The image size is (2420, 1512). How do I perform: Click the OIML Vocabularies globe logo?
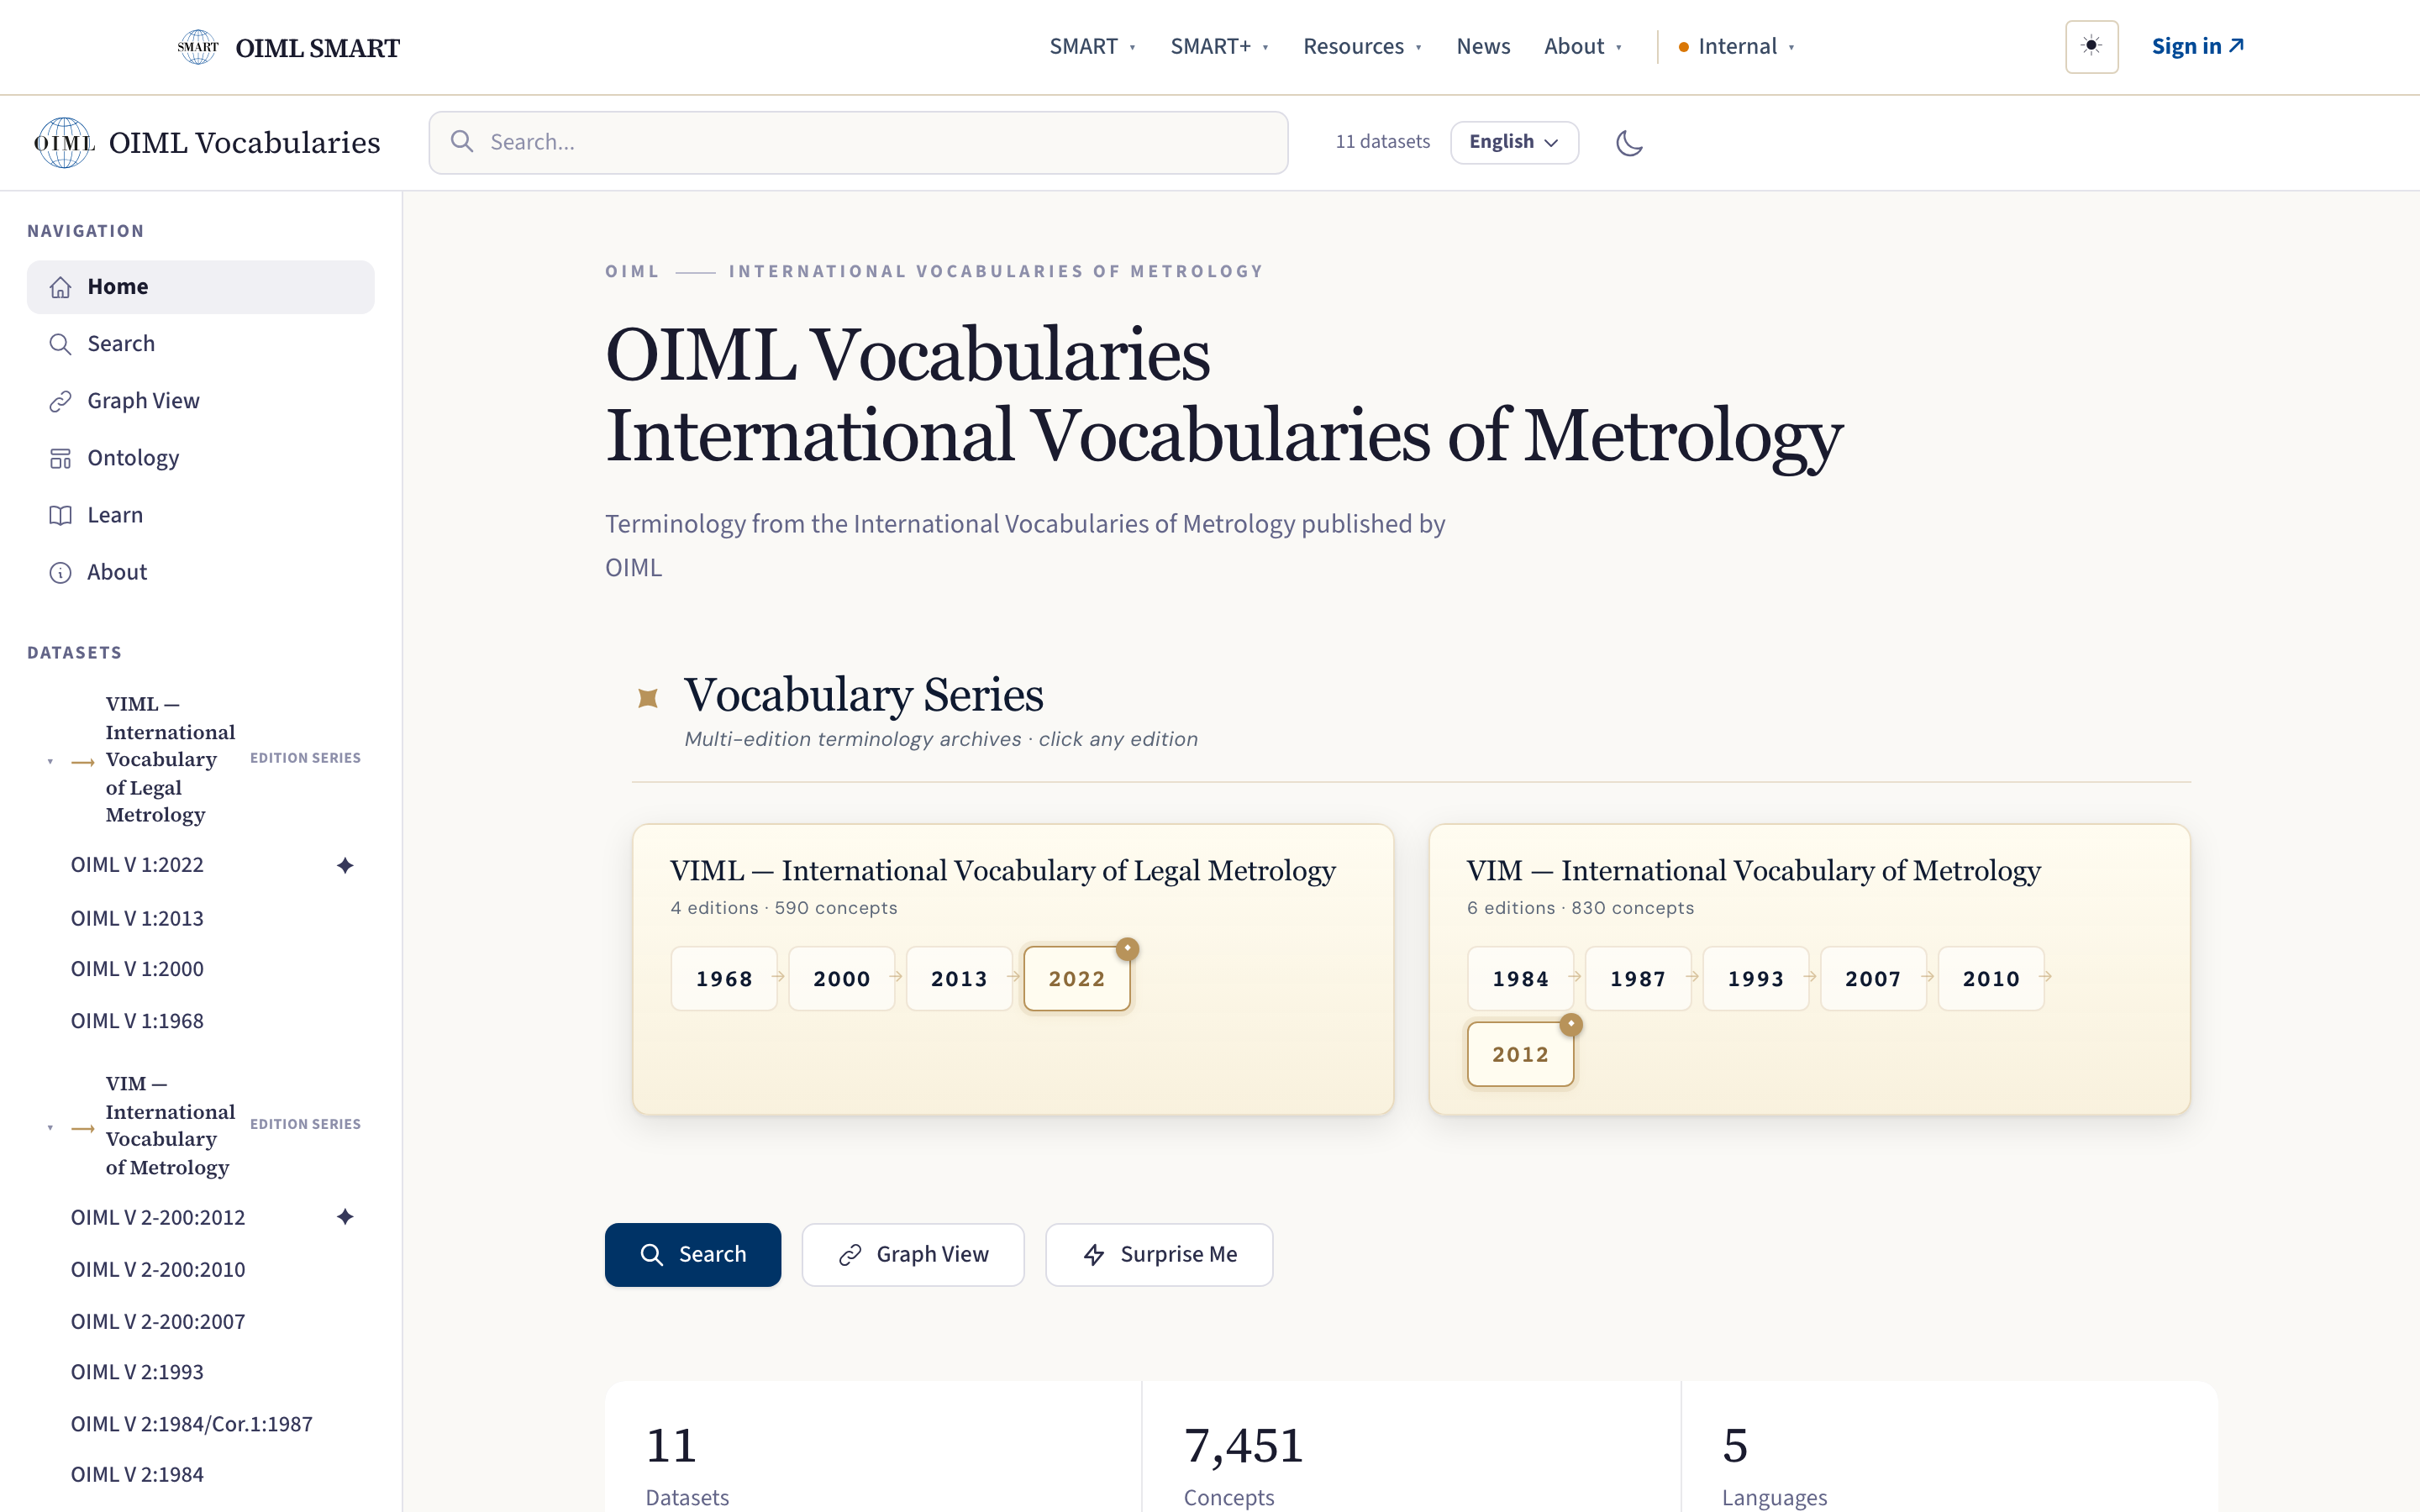tap(64, 143)
